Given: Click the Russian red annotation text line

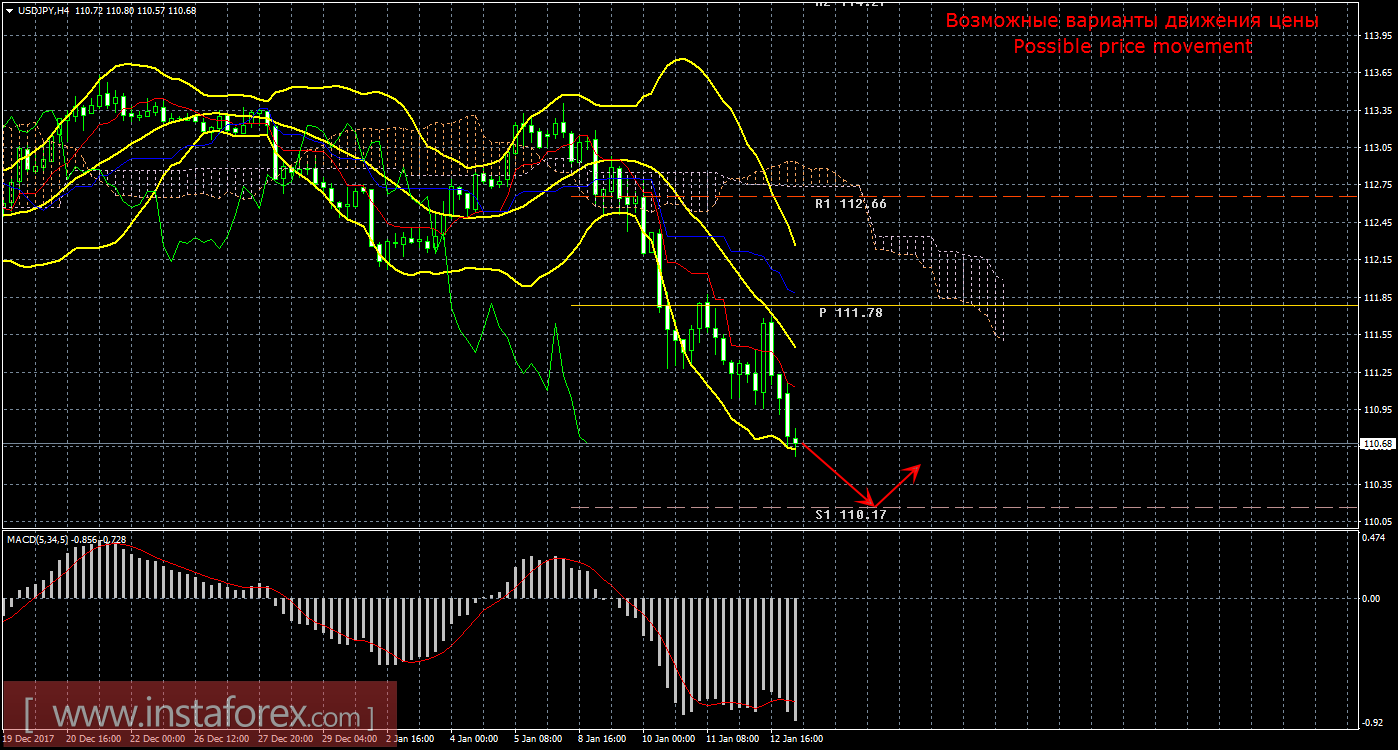Looking at the screenshot, I should [1132, 21].
